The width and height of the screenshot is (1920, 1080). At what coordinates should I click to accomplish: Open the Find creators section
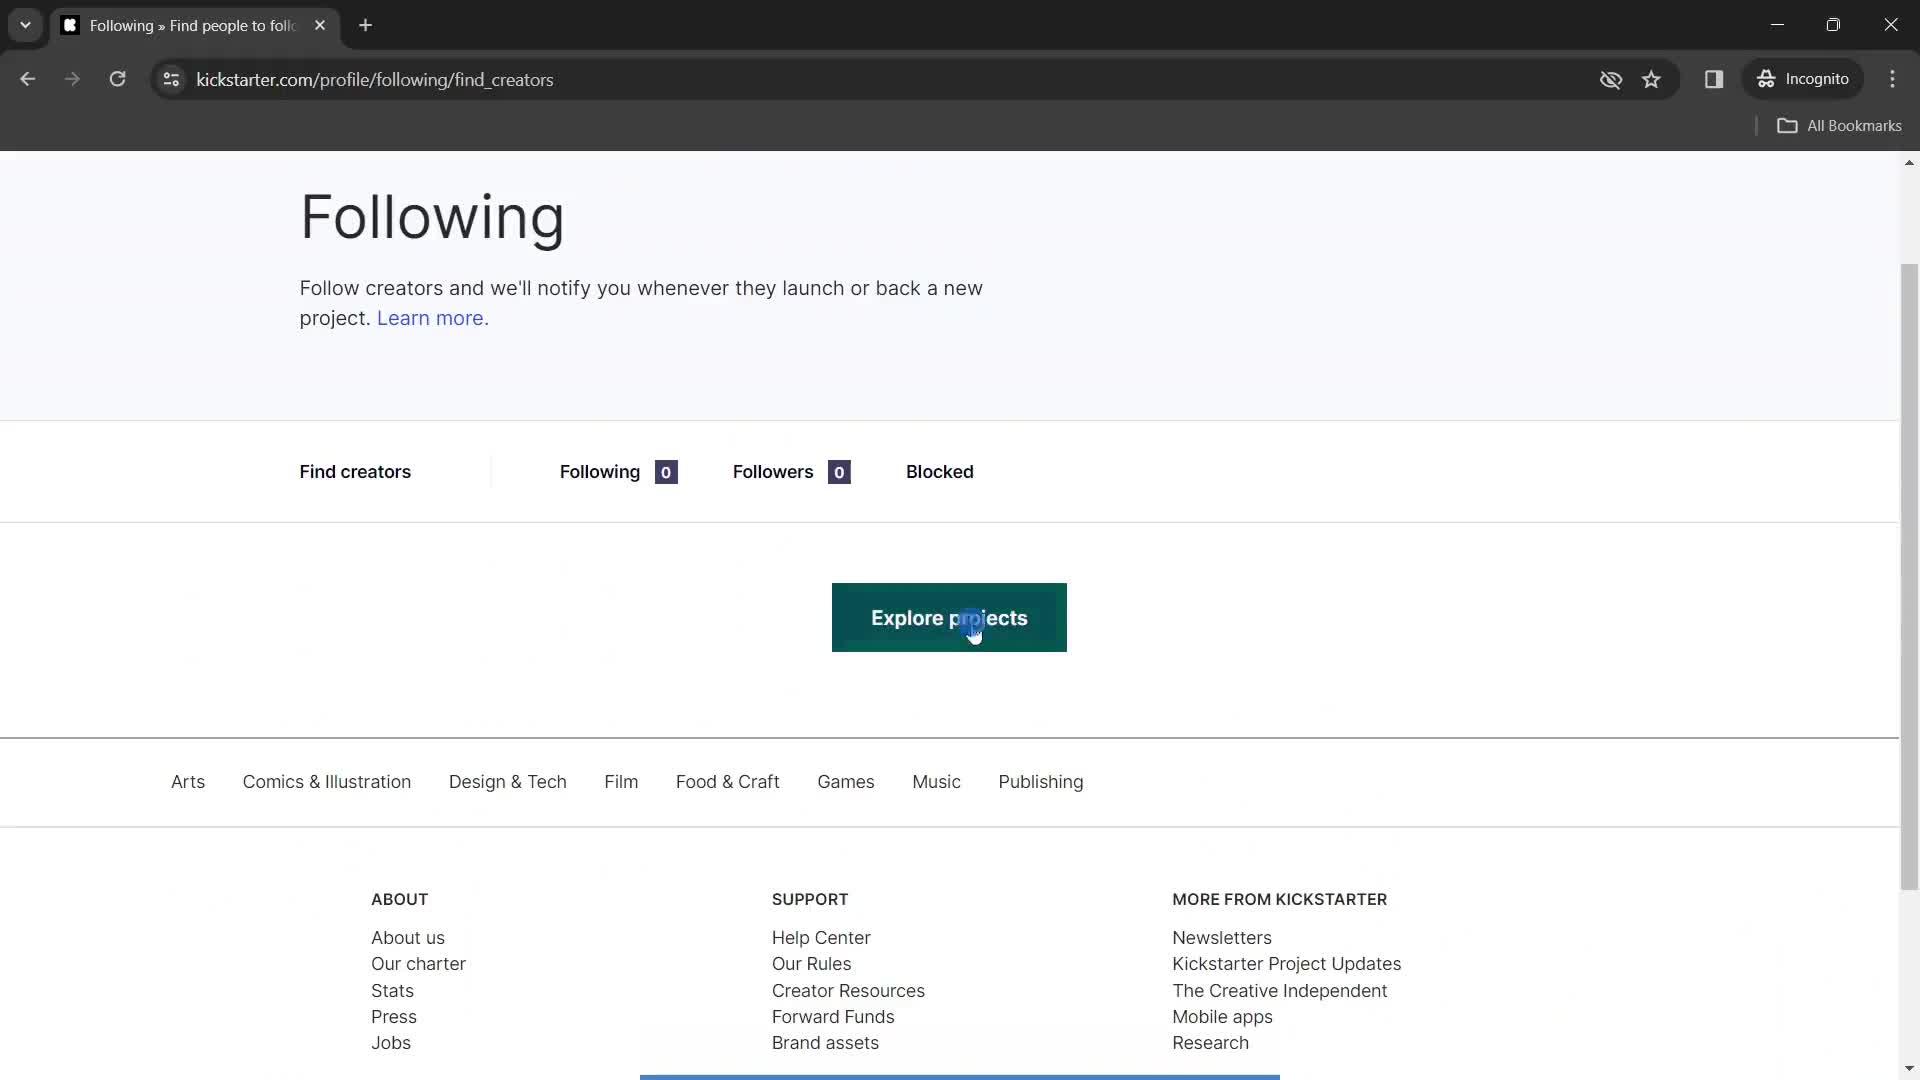pos(356,472)
